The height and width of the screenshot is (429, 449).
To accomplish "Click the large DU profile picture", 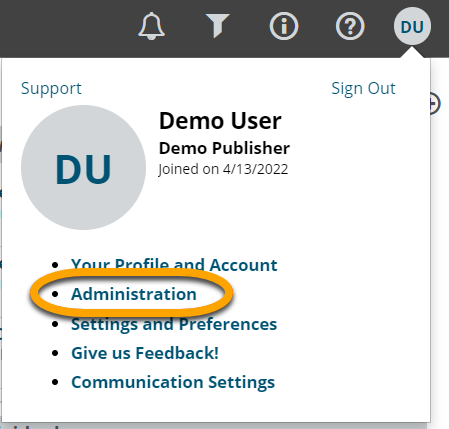I will (83, 168).
